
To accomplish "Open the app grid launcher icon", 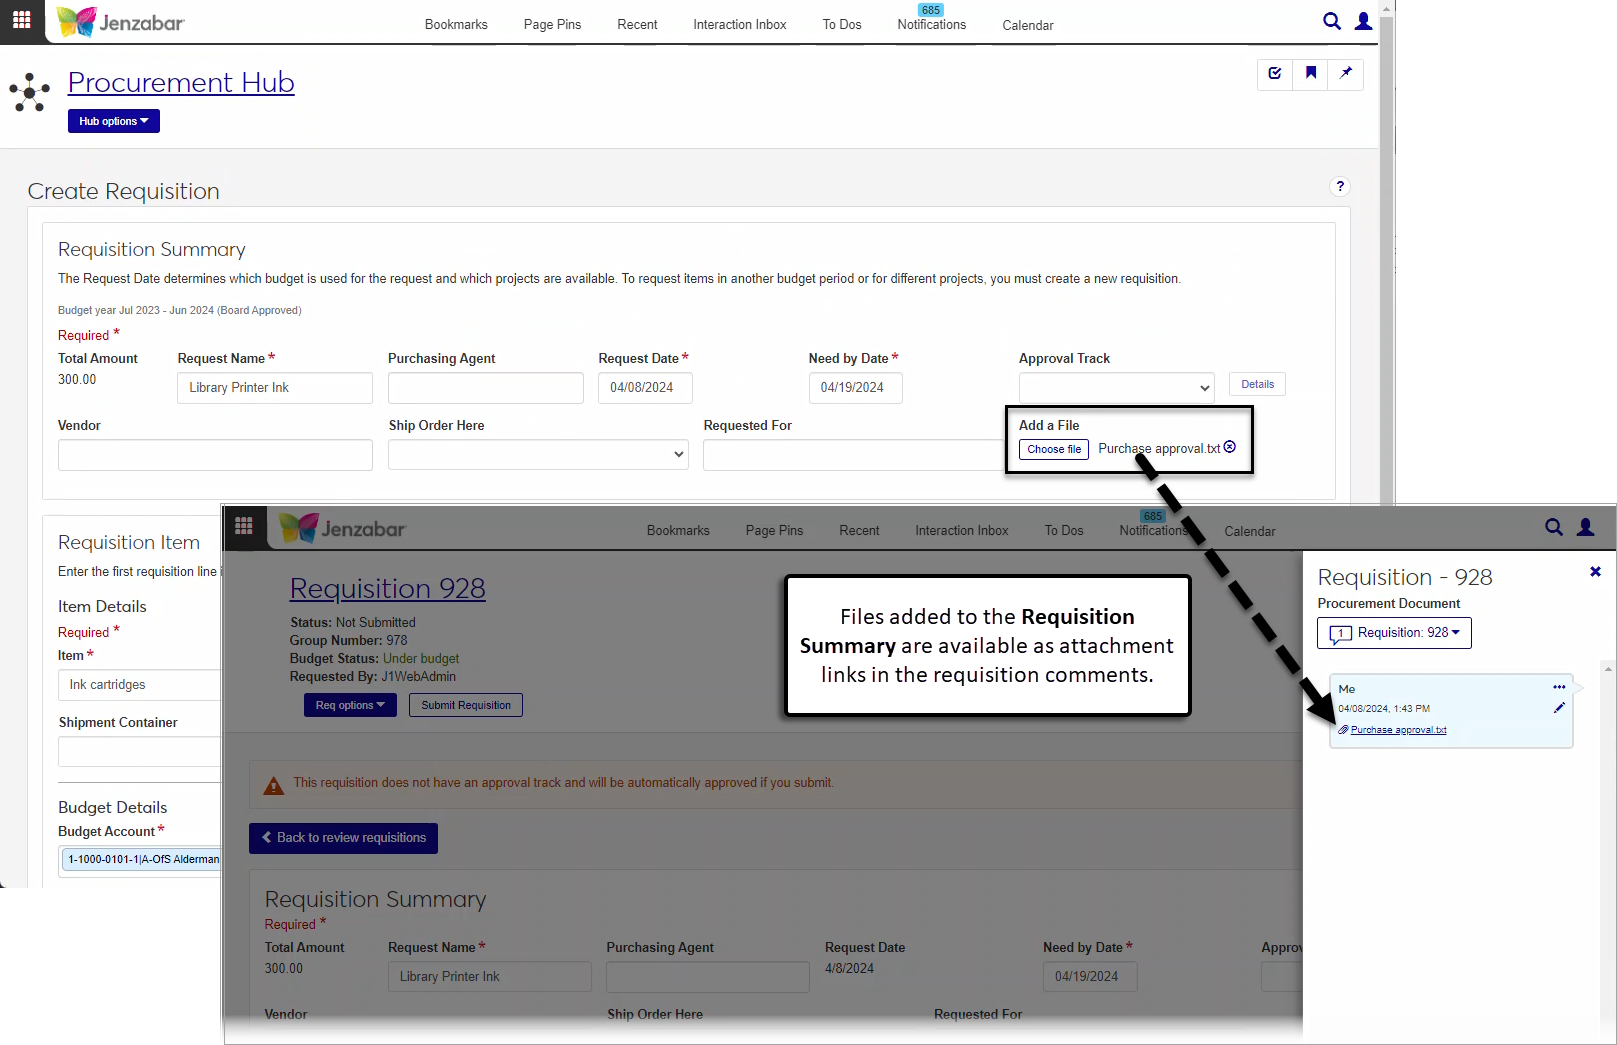I will [21, 20].
